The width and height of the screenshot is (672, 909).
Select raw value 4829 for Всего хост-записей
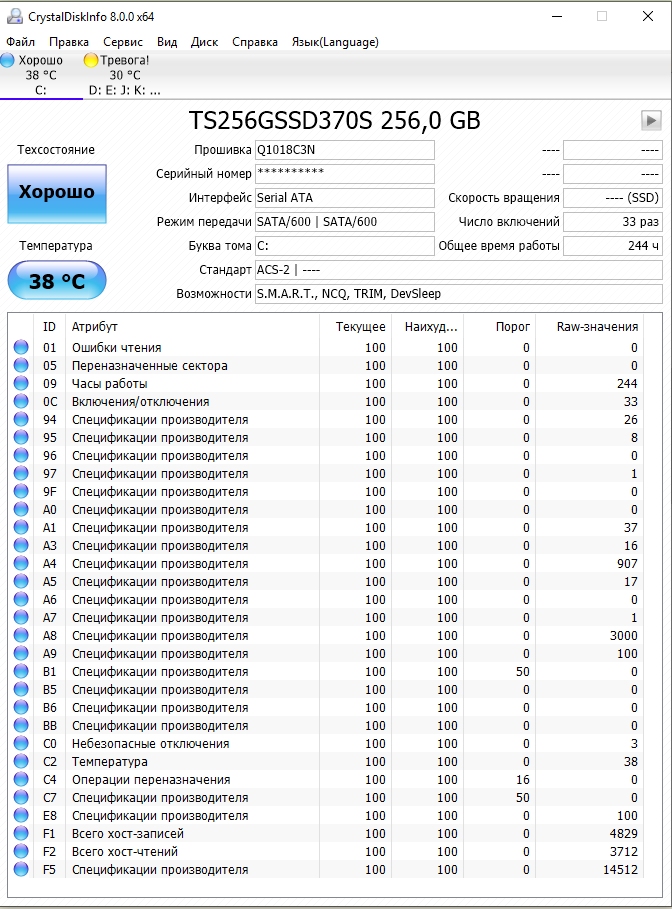(623, 834)
